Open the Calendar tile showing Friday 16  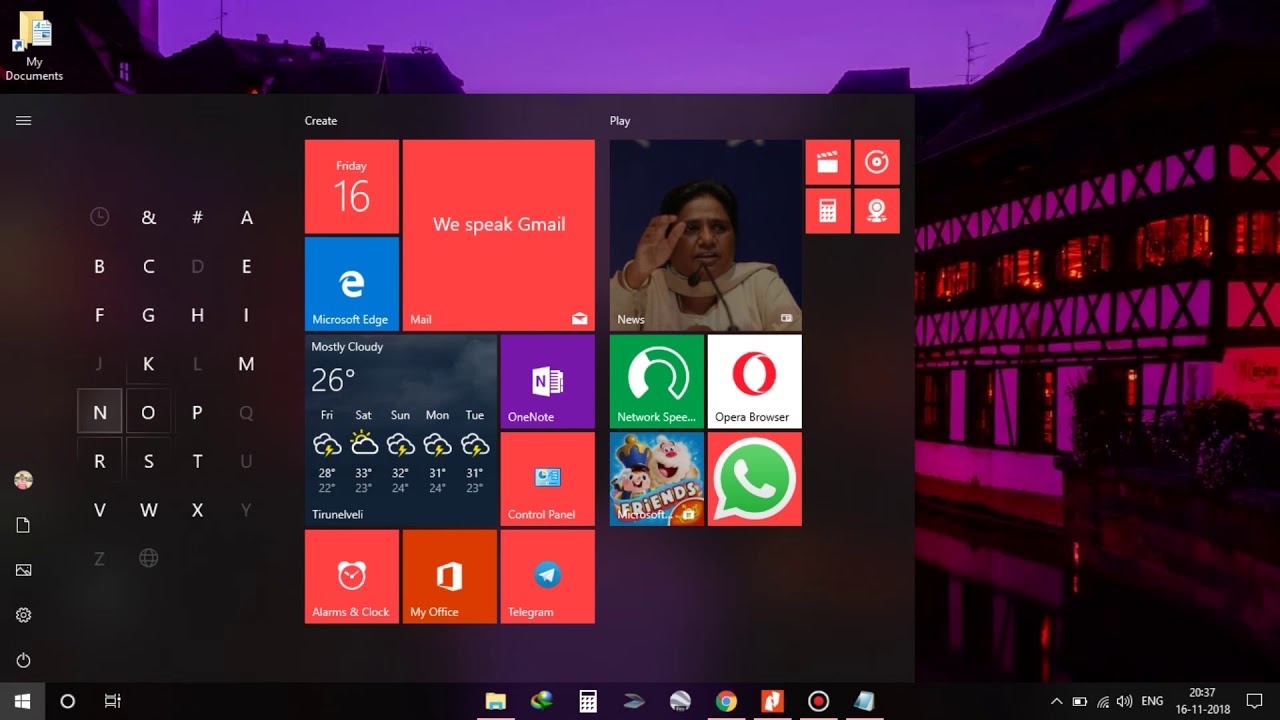[x=352, y=187]
